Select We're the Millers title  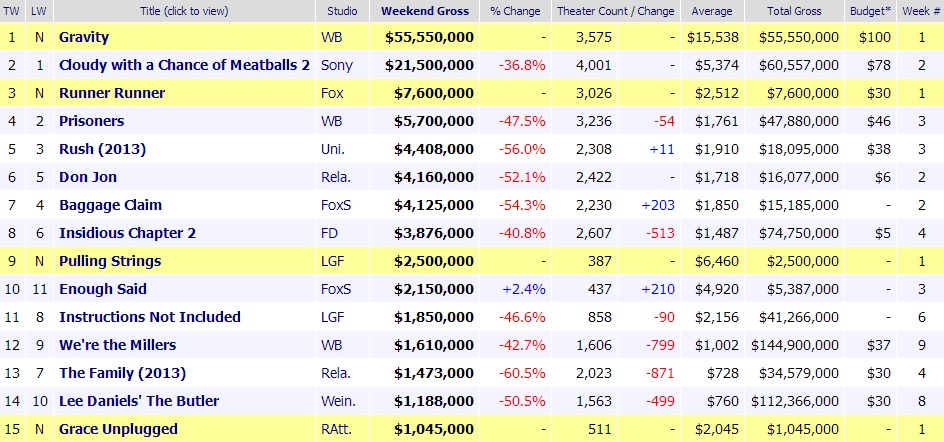[x=117, y=345]
